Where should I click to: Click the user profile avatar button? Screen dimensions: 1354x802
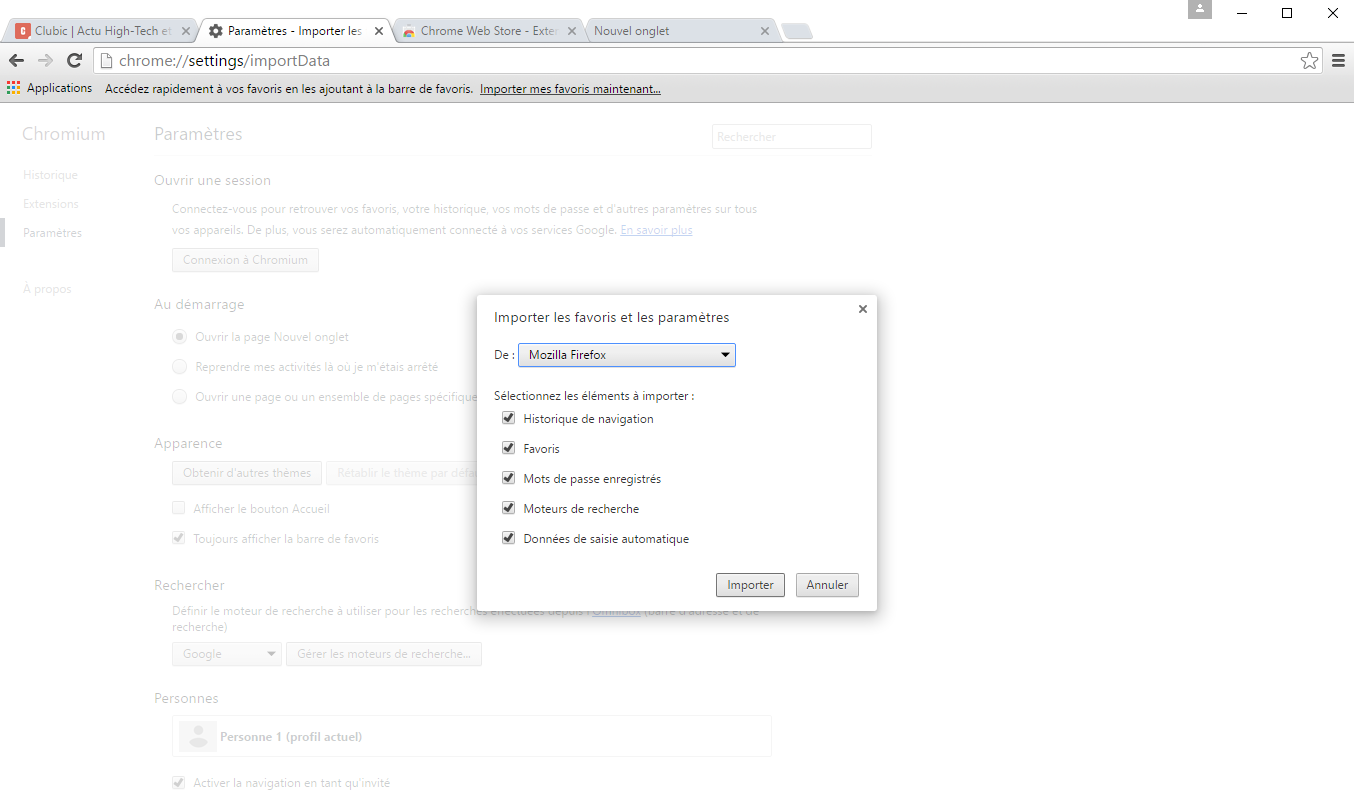(1199, 10)
